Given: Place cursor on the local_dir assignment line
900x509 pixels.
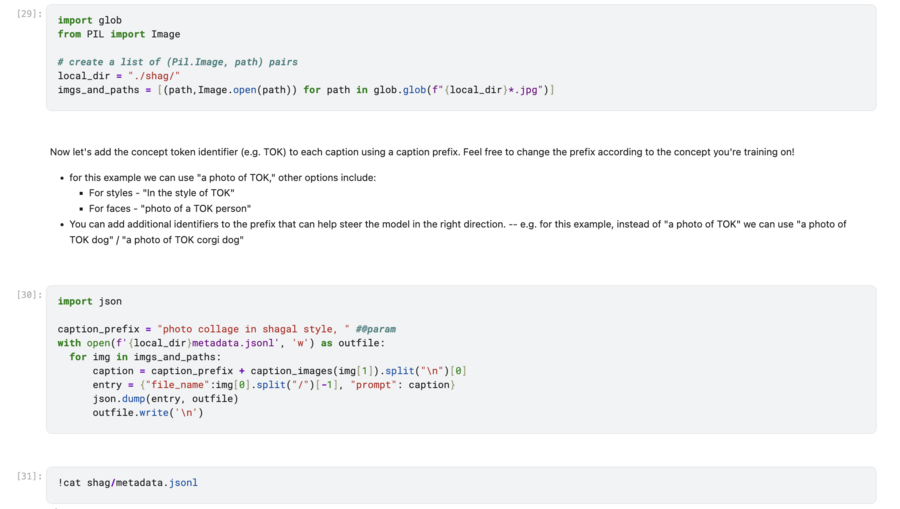Looking at the screenshot, I should [x=118, y=76].
